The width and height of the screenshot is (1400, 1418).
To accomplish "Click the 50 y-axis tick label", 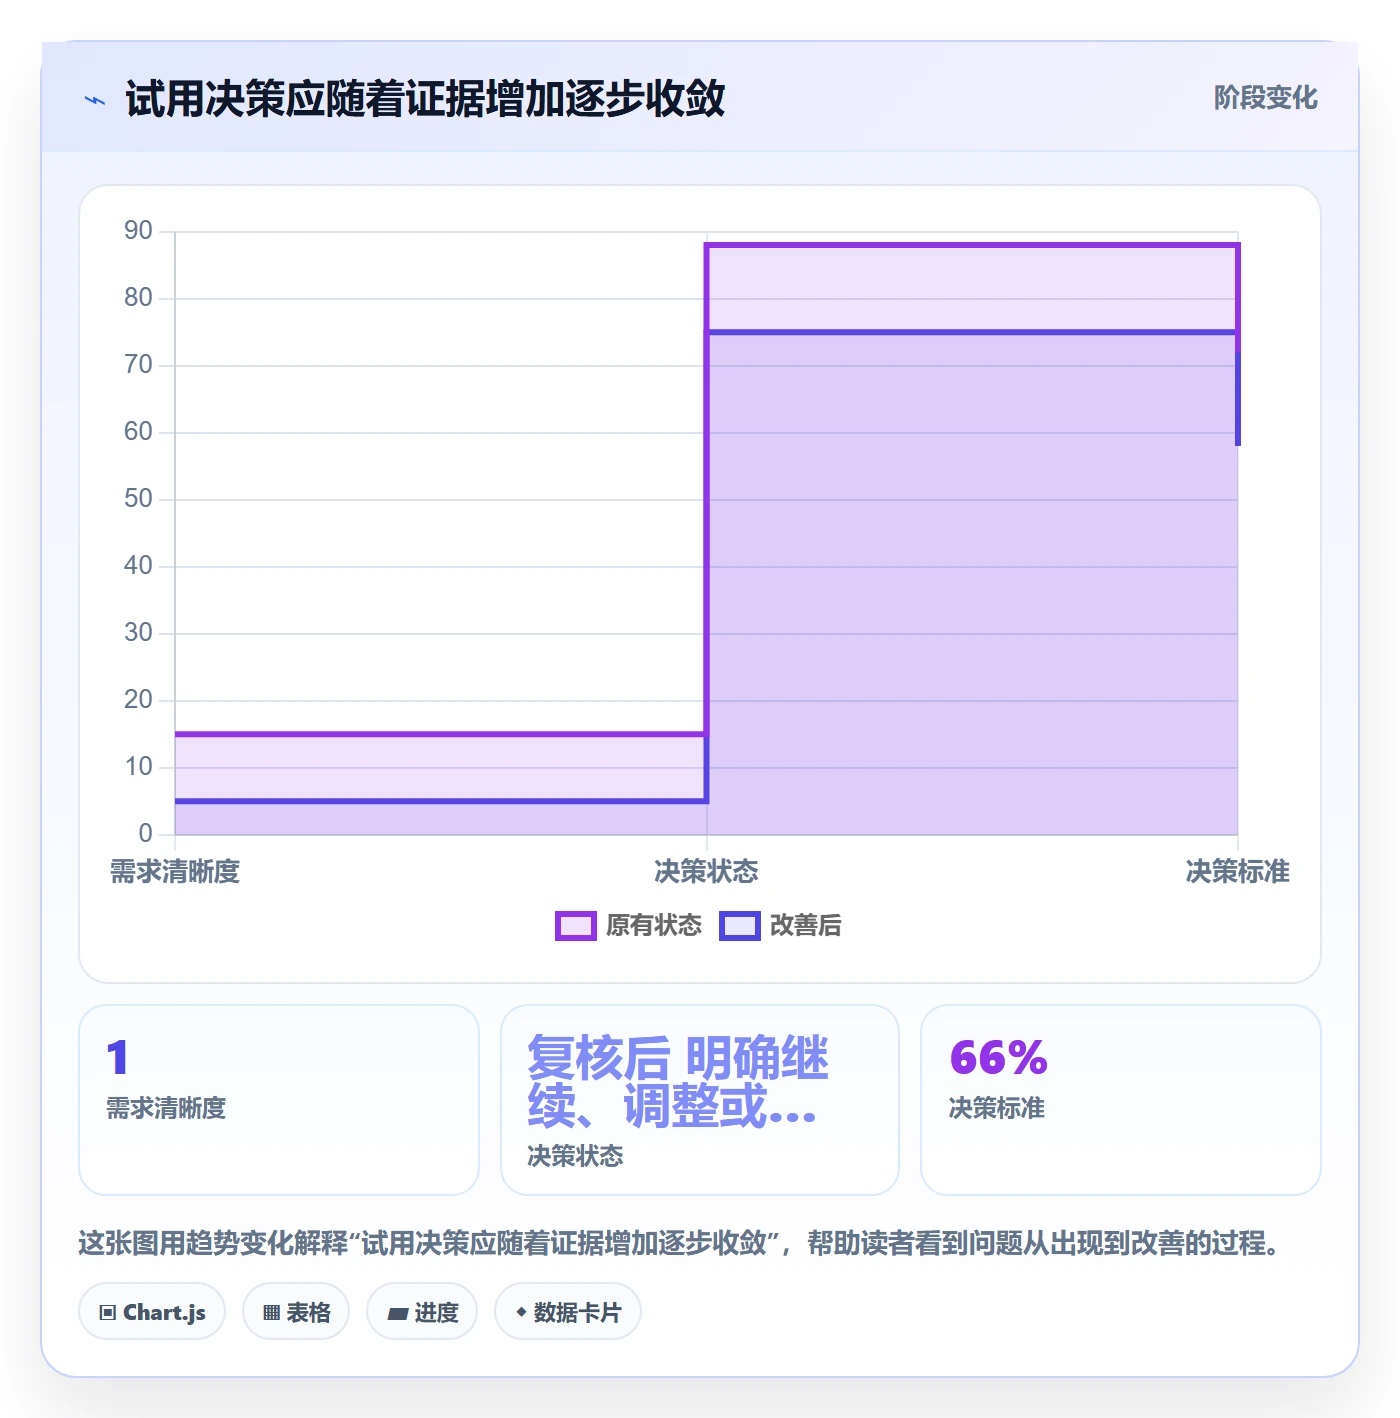I will [138, 499].
